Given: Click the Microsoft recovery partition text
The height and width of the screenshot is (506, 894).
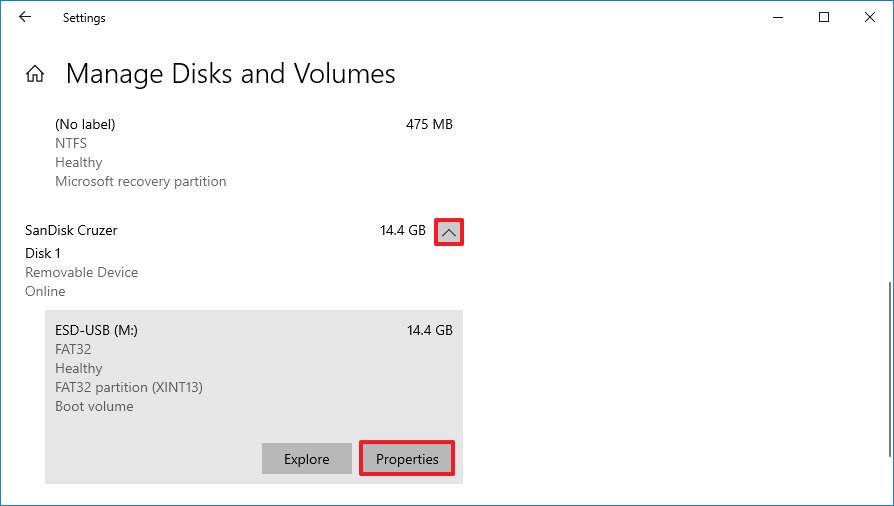Looking at the screenshot, I should (140, 182).
